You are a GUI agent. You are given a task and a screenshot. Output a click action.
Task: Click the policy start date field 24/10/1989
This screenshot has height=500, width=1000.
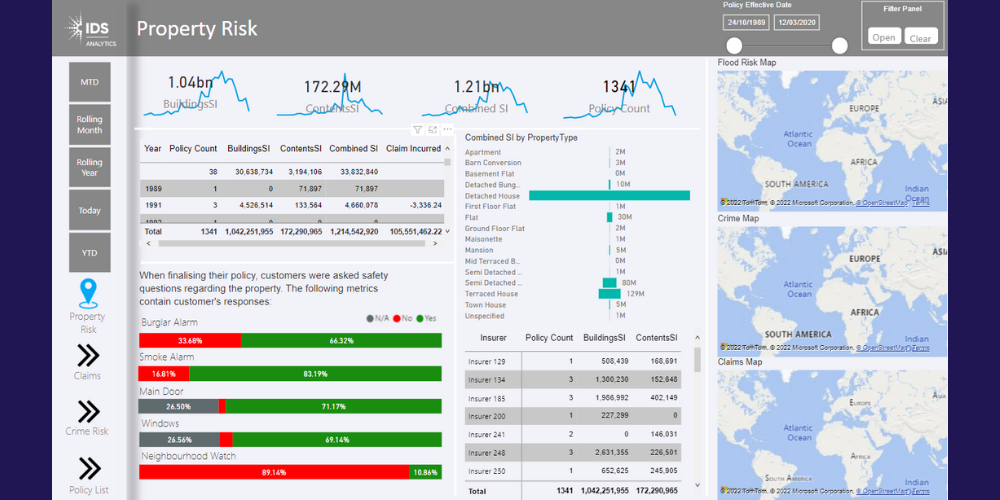[746, 22]
